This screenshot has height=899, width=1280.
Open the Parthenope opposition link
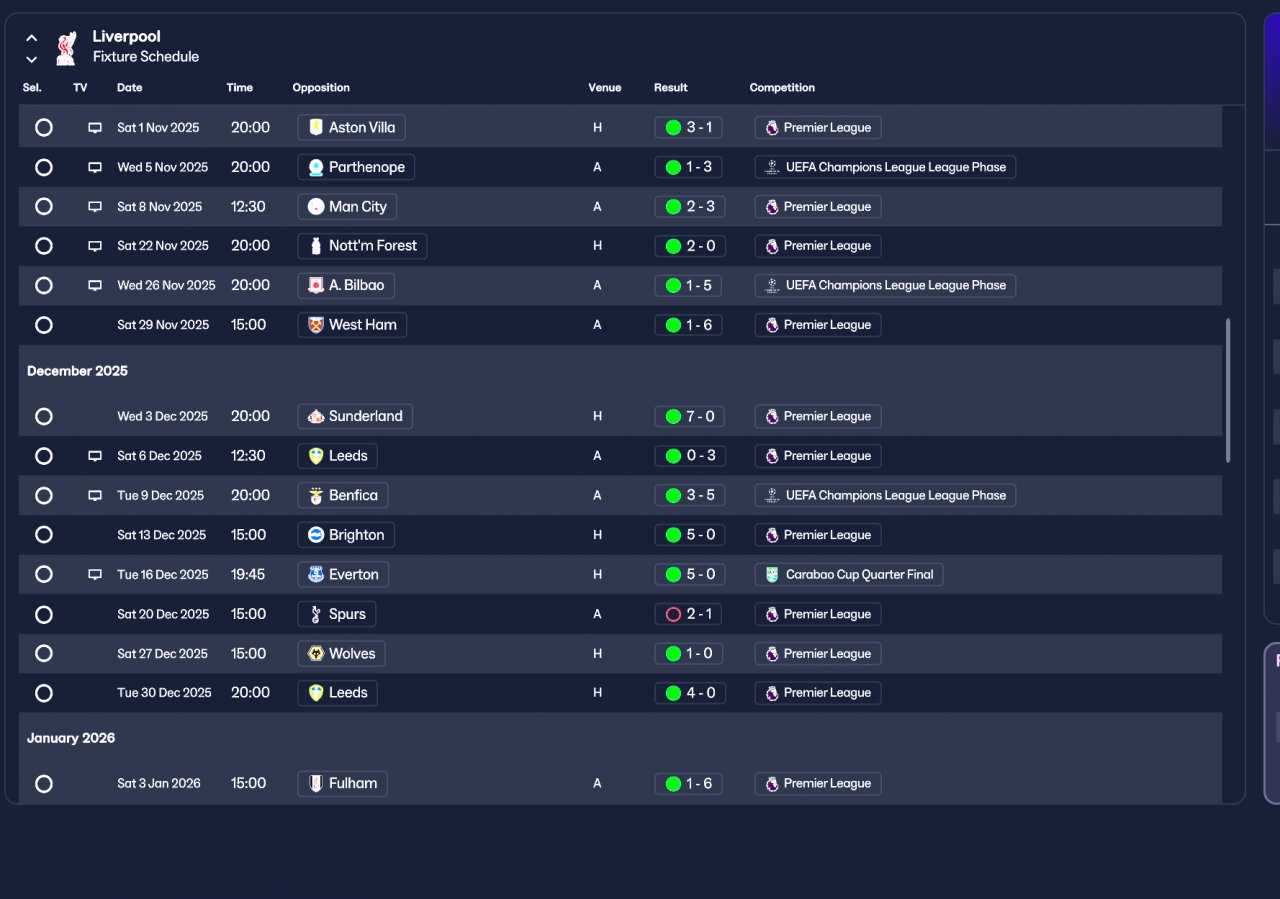[x=356, y=167]
